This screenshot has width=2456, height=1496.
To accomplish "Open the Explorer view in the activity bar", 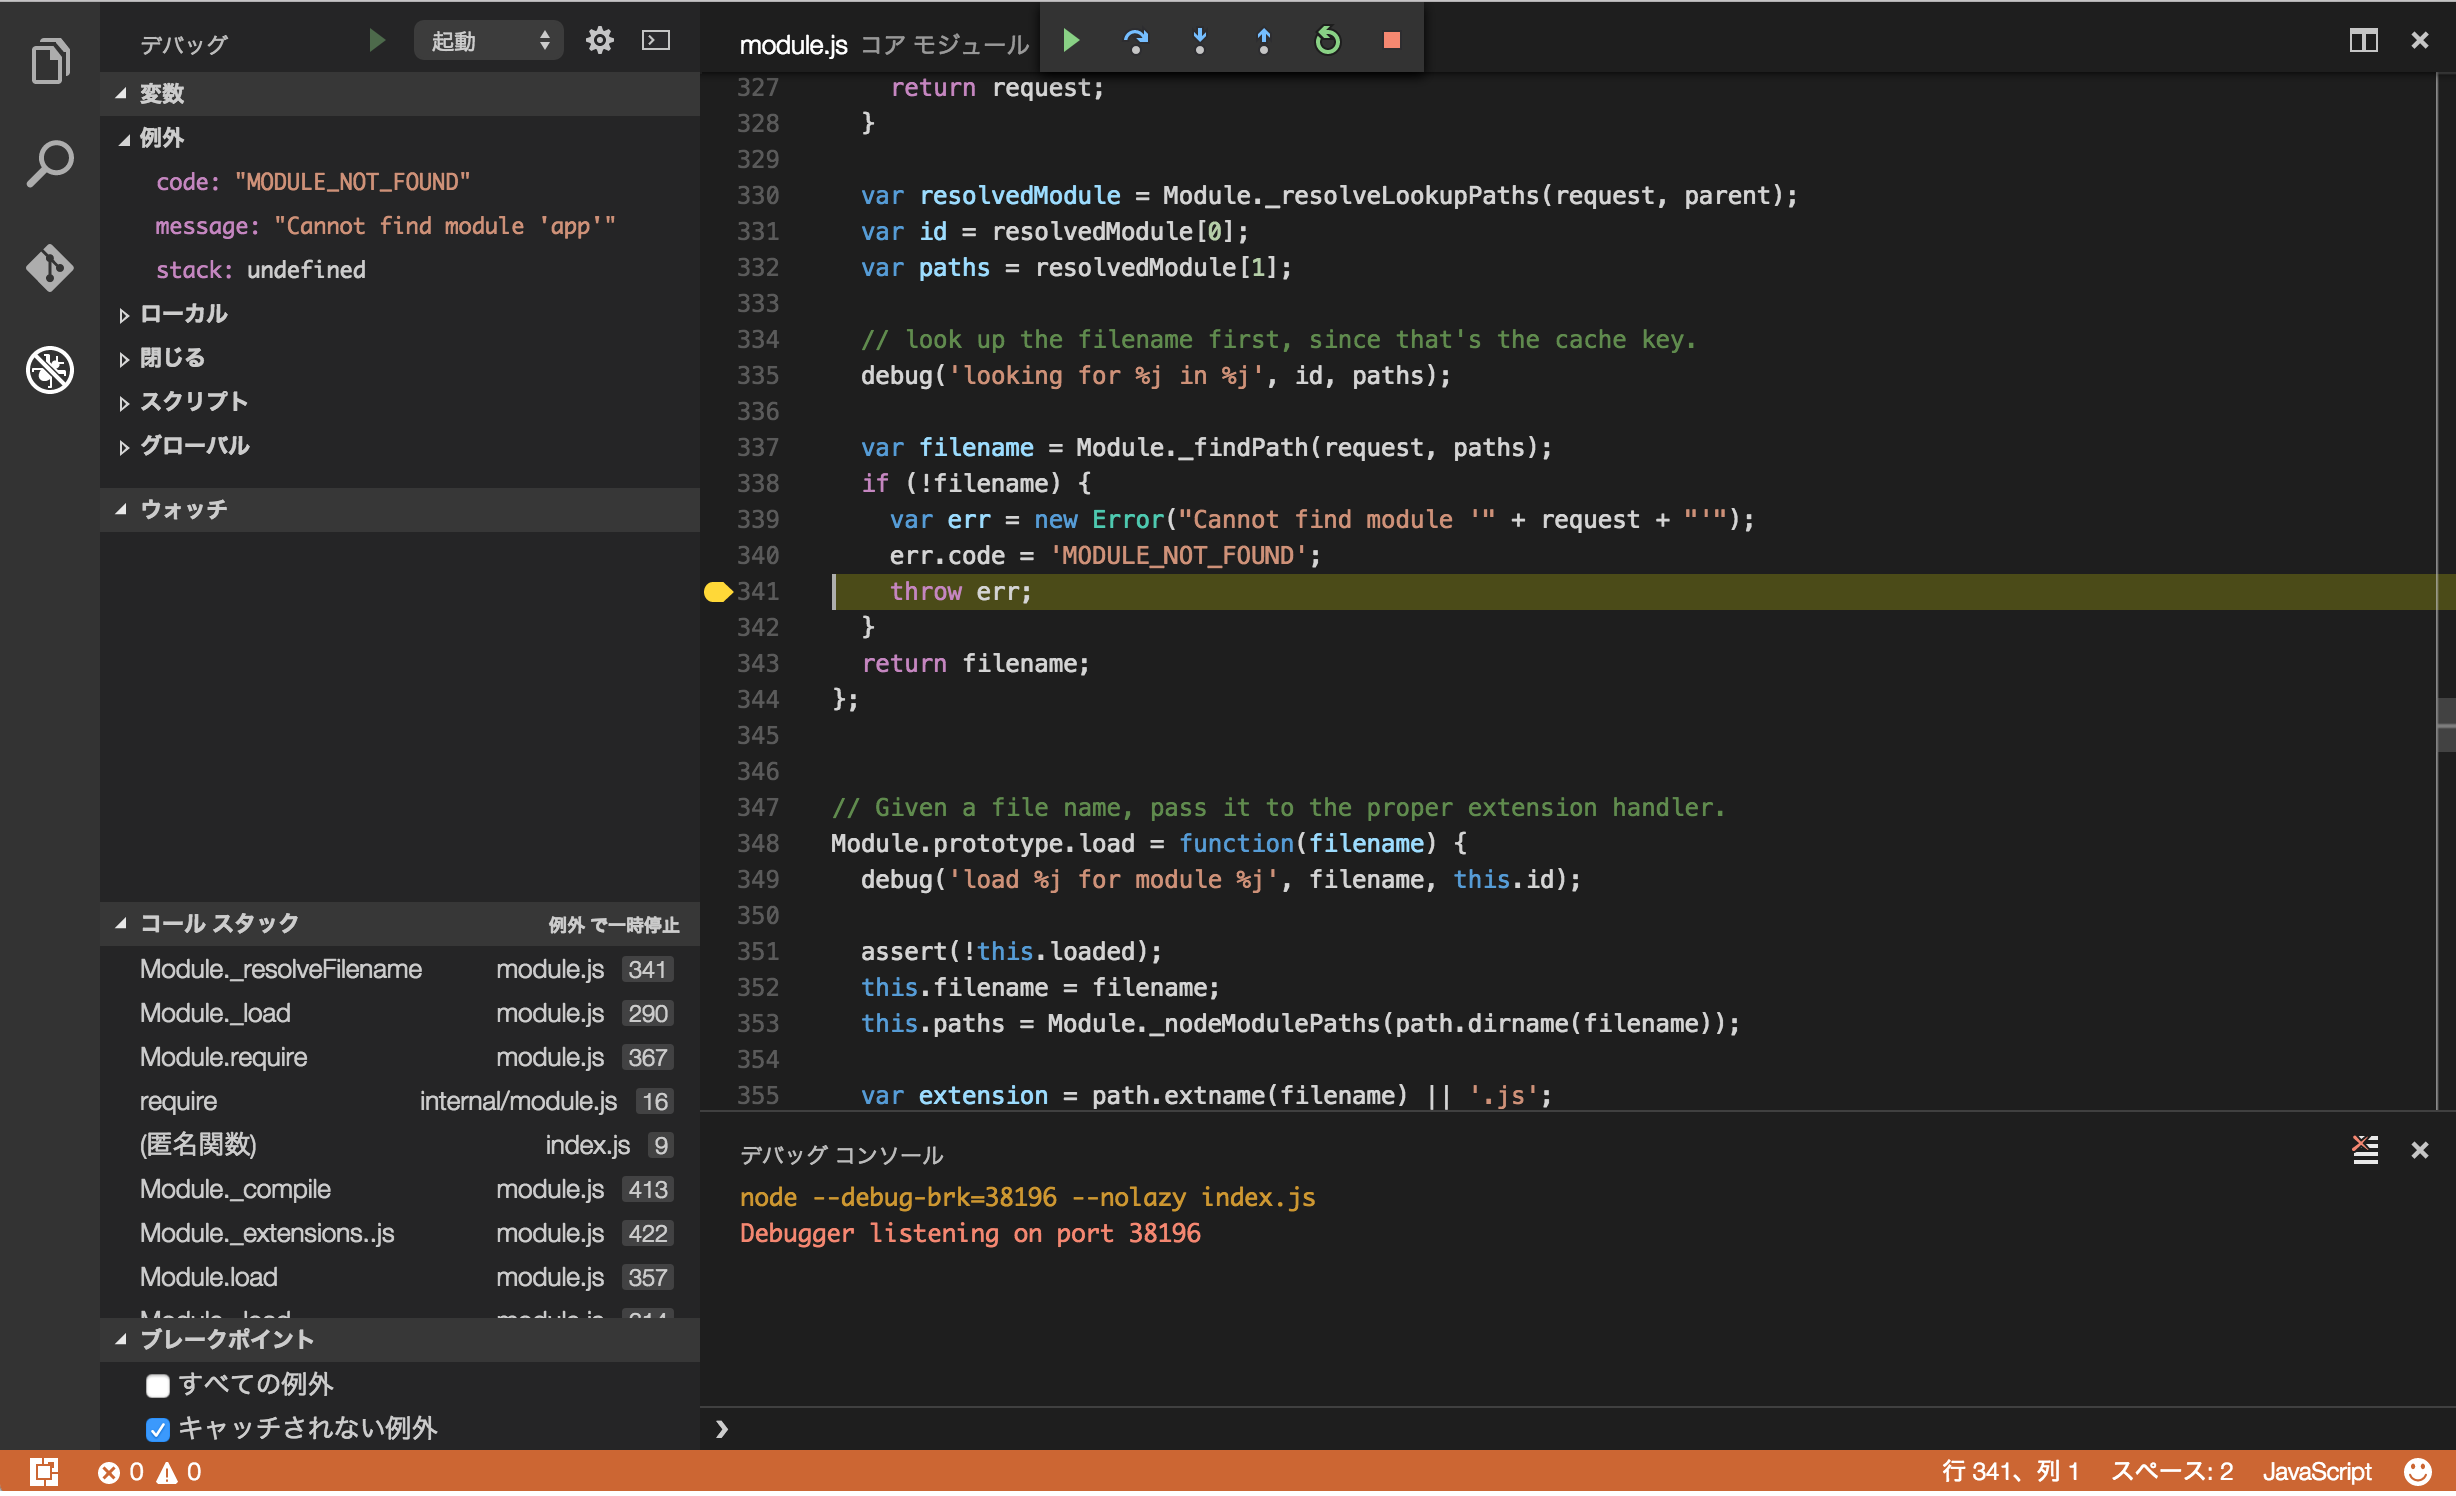I will 49,60.
